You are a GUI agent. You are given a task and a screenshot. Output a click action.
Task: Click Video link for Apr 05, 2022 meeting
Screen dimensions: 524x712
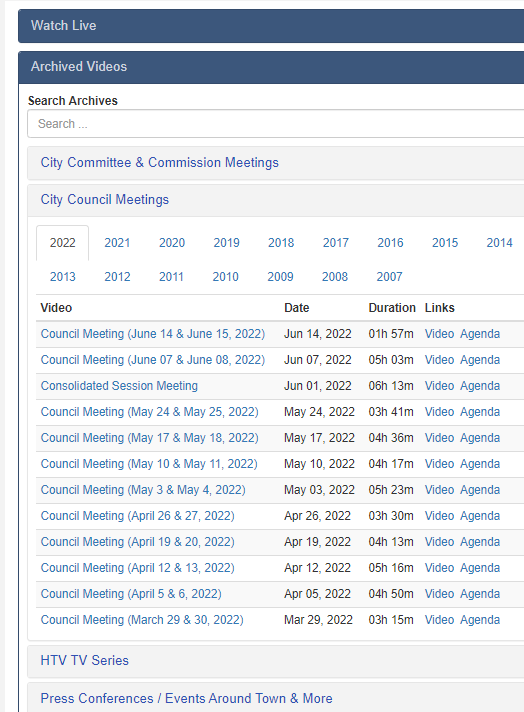tap(439, 594)
